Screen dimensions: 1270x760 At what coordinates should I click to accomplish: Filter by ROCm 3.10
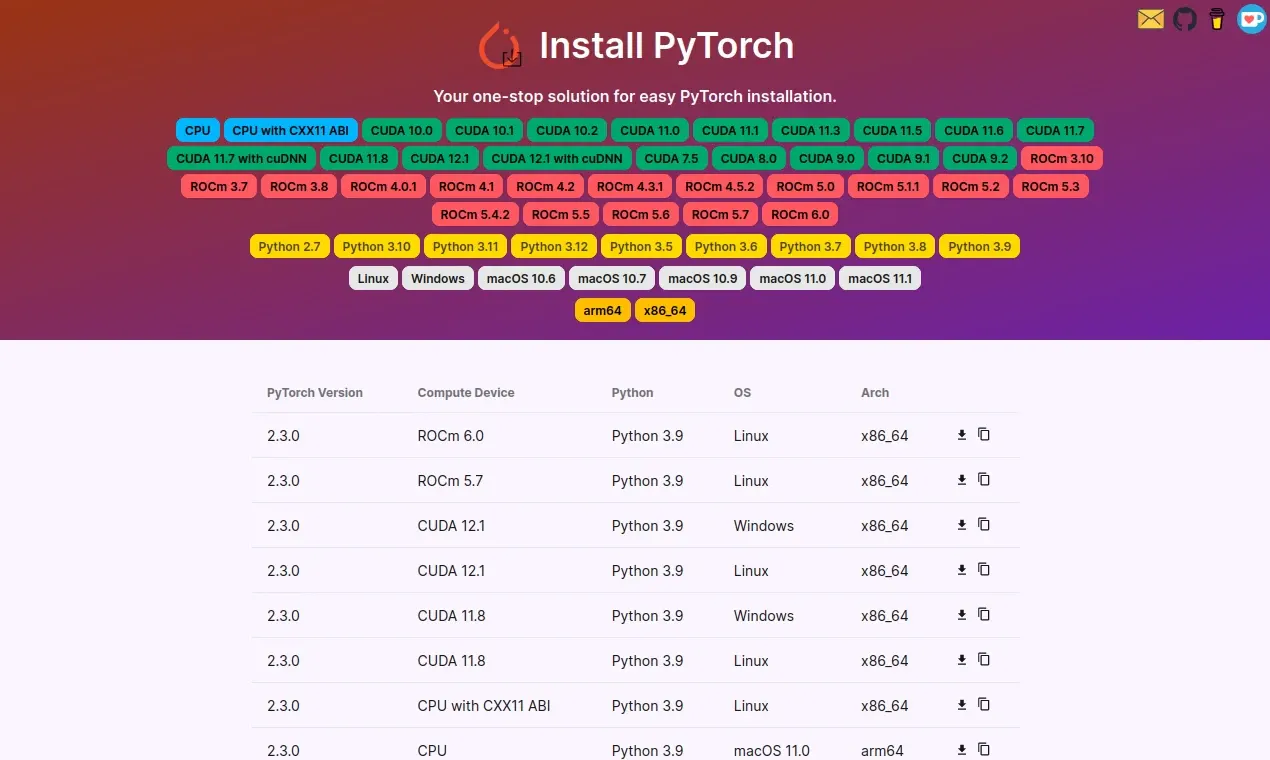1062,158
